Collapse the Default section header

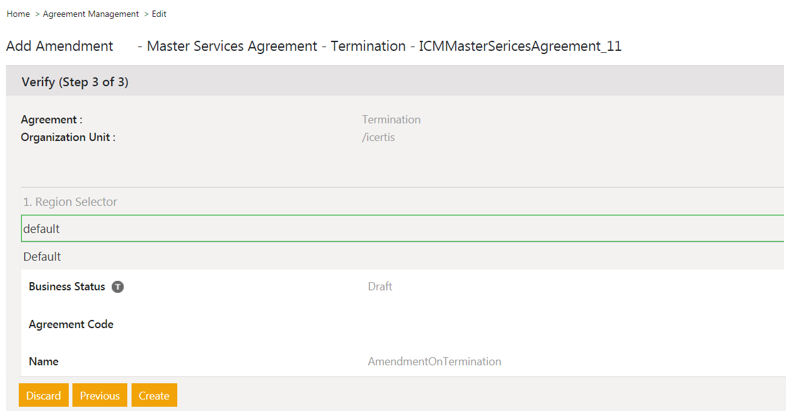[42, 257]
